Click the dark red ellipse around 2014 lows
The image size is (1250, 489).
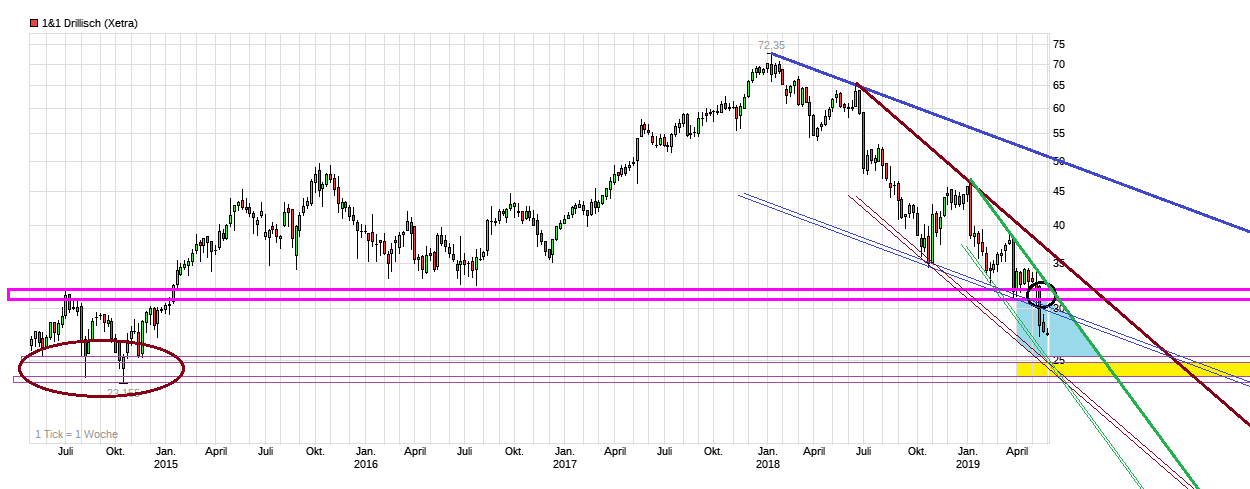pyautogui.click(x=102, y=368)
